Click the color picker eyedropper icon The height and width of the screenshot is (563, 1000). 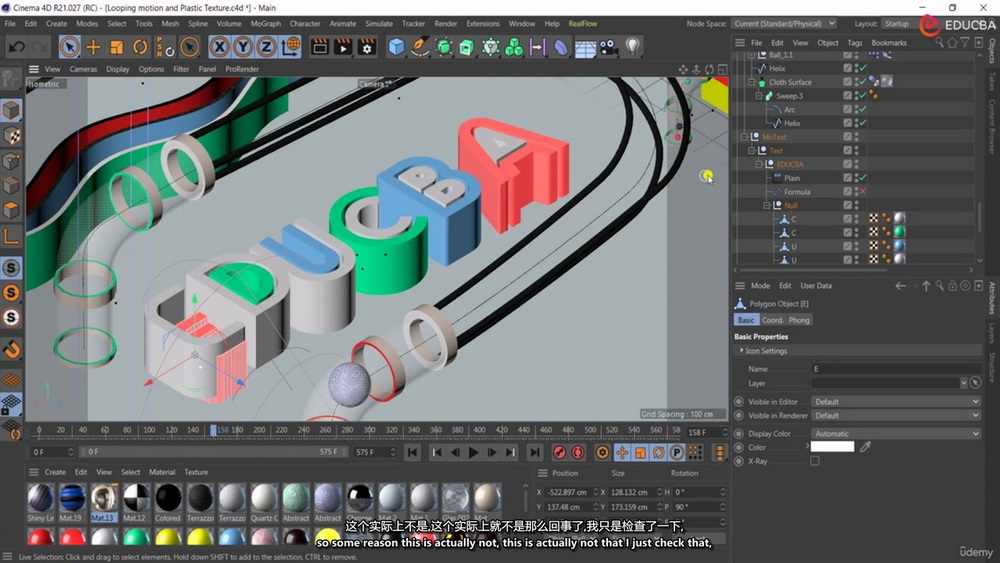tap(865, 447)
